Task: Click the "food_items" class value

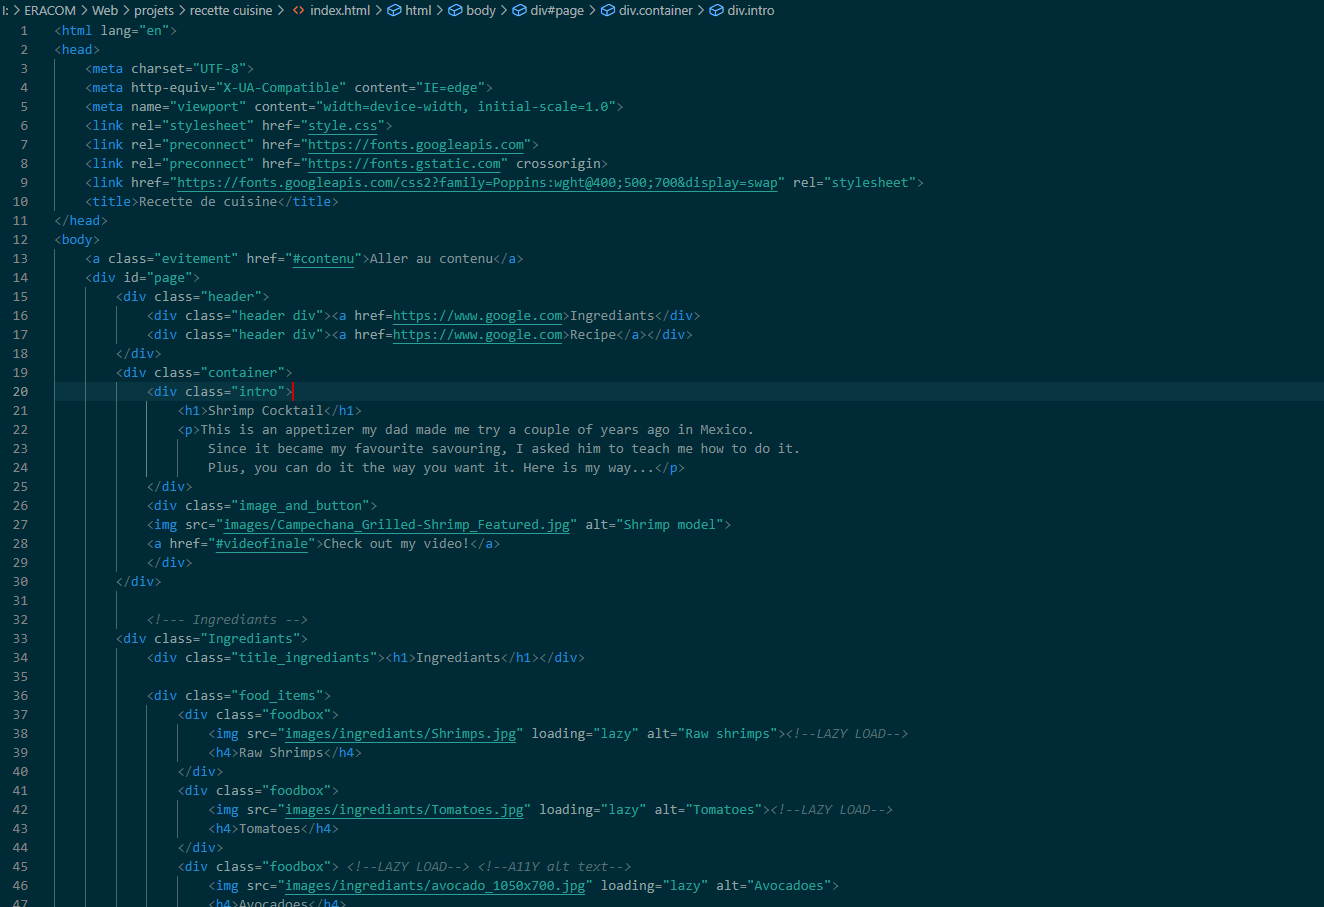Action: 277,696
